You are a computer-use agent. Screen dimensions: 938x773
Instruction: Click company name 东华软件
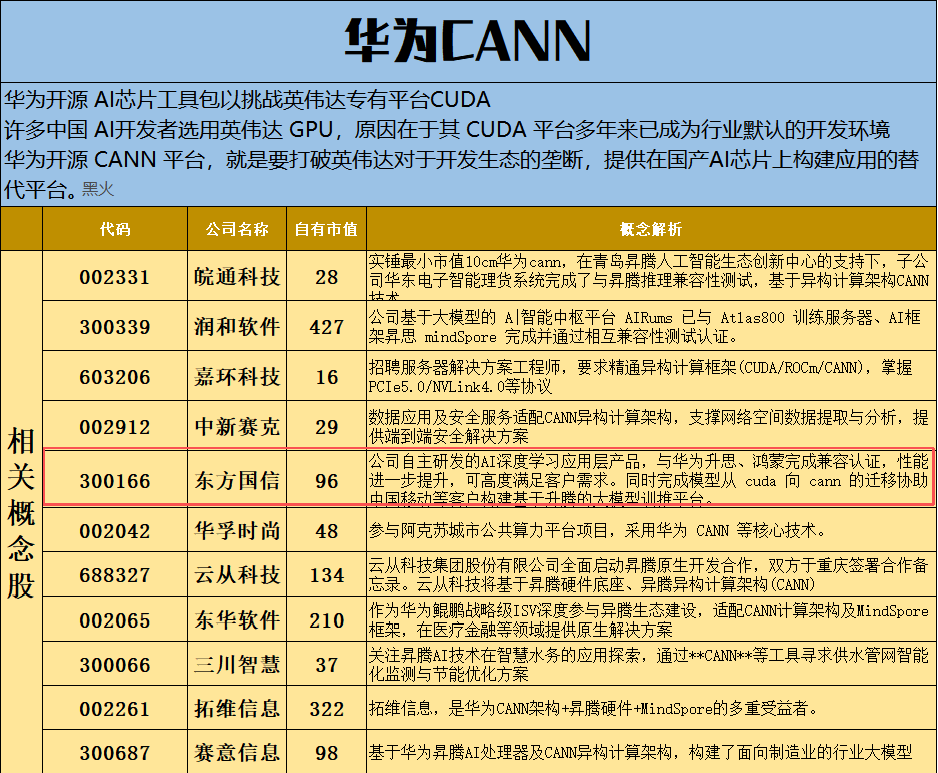(x=237, y=620)
